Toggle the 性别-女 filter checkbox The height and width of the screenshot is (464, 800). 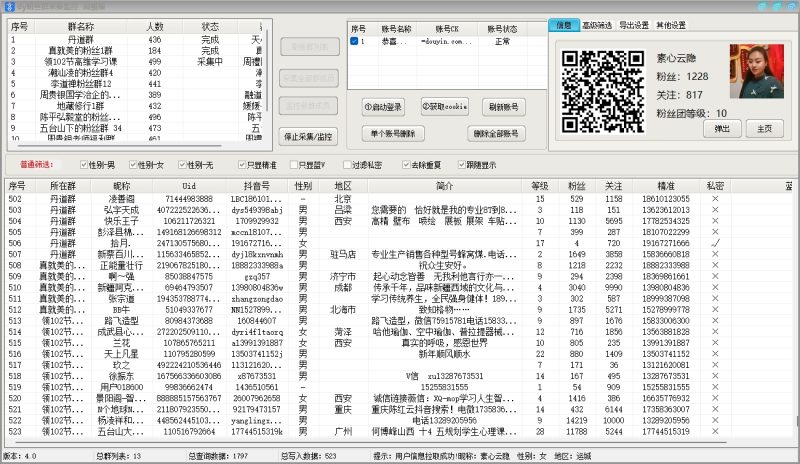pos(133,164)
